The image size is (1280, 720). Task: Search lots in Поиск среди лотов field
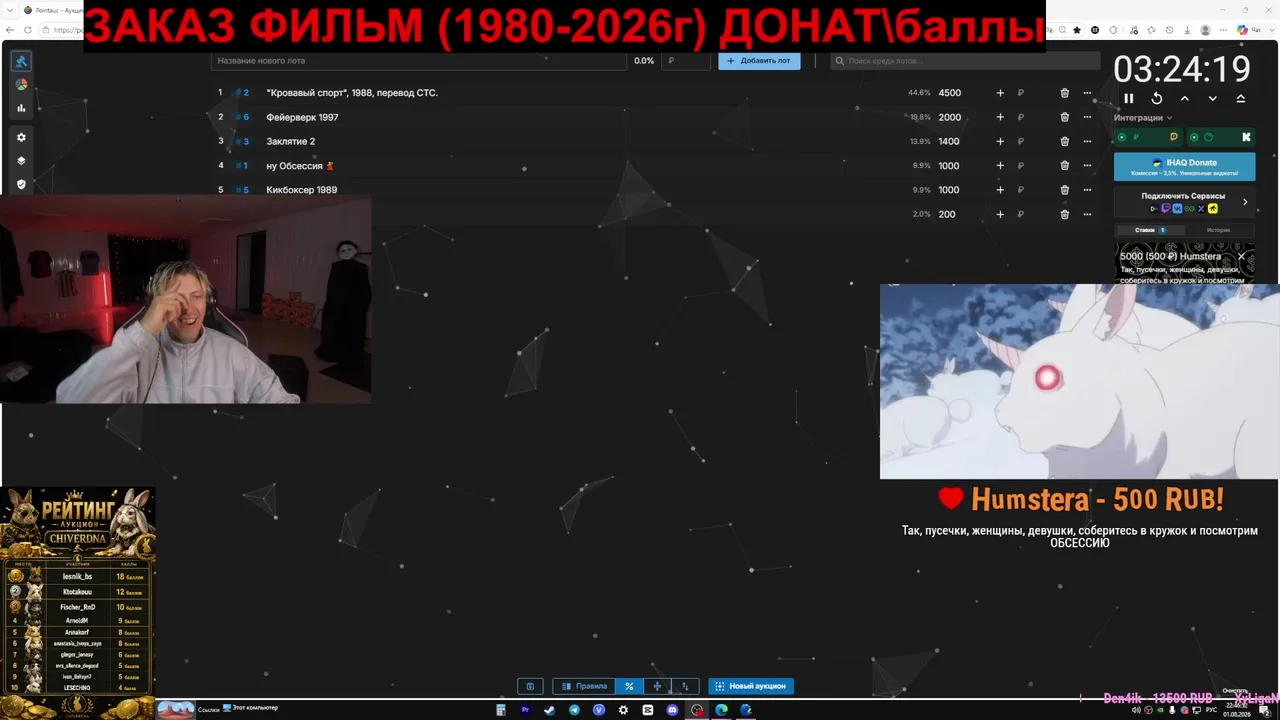coord(965,61)
